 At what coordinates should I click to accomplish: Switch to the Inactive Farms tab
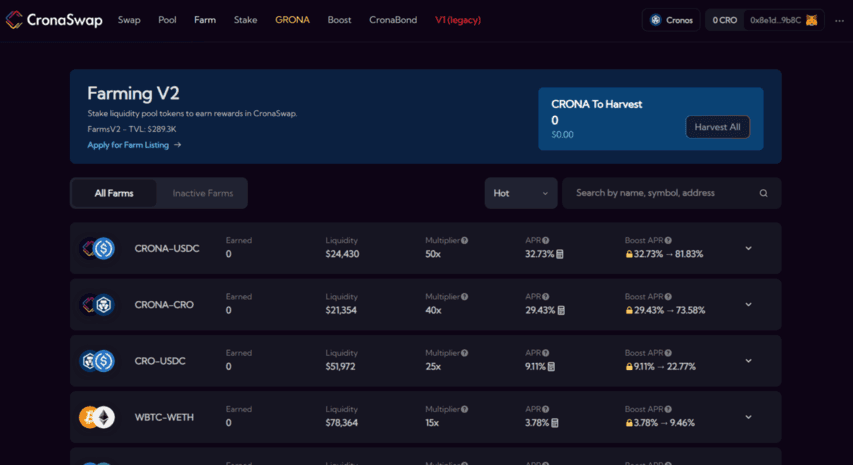[202, 193]
